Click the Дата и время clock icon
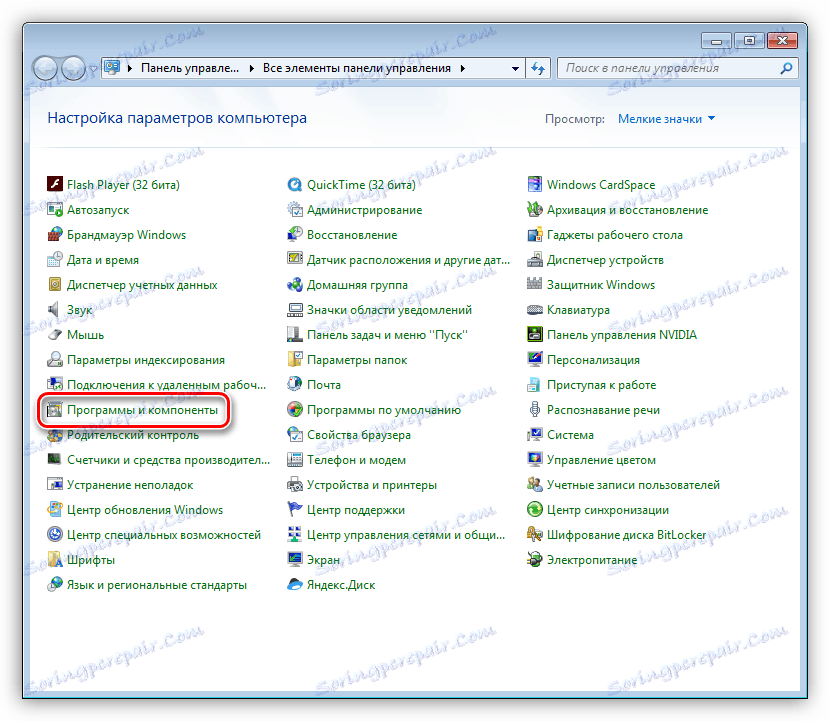Image resolution: width=830 pixels, height=721 pixels. click(55, 259)
